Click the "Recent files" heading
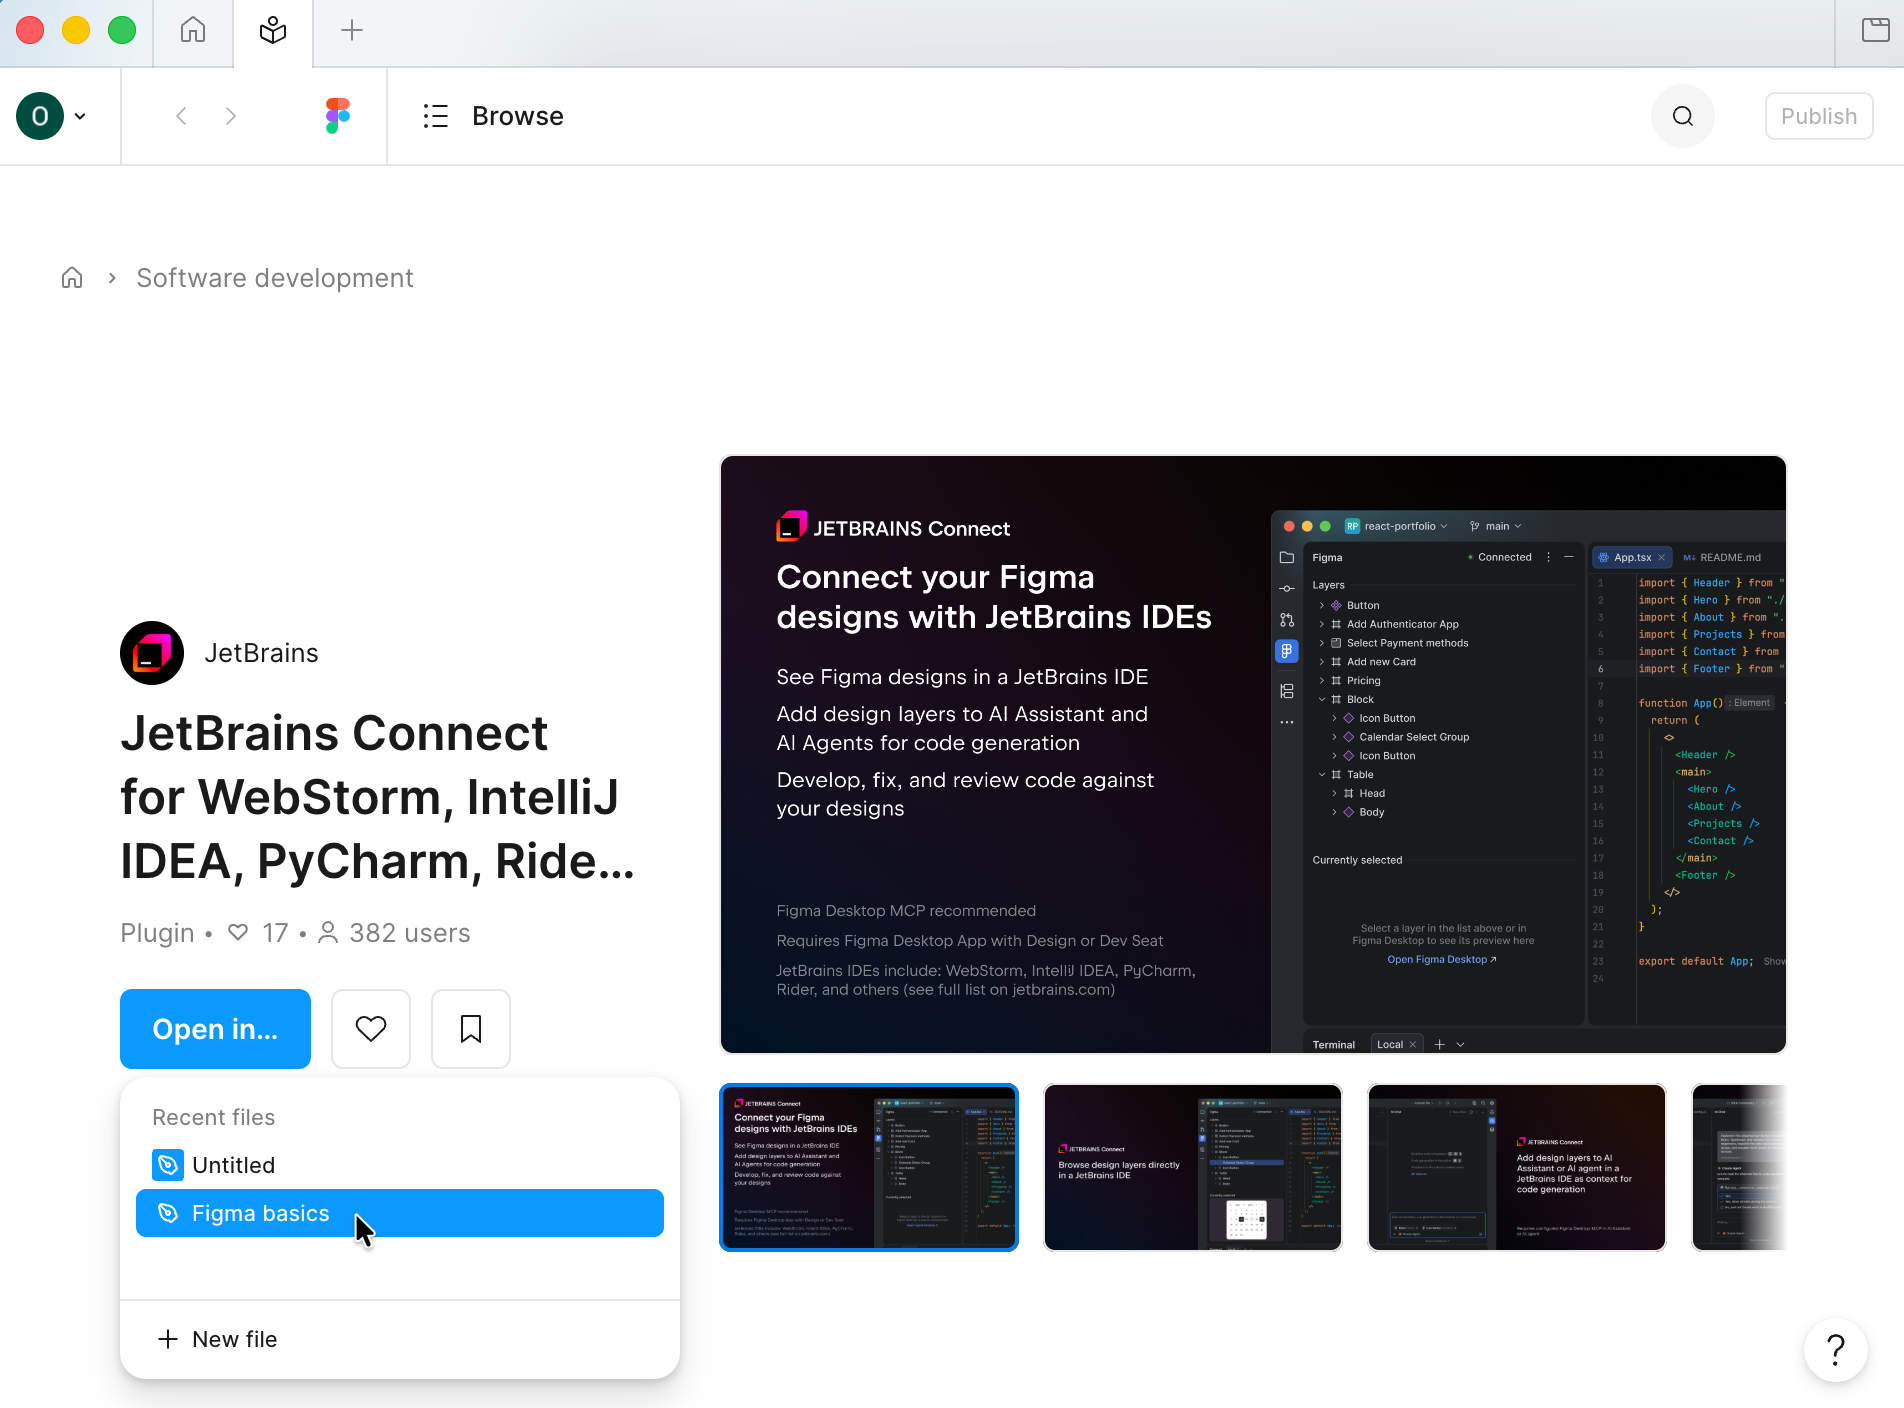This screenshot has height=1408, width=1904. [x=213, y=1117]
